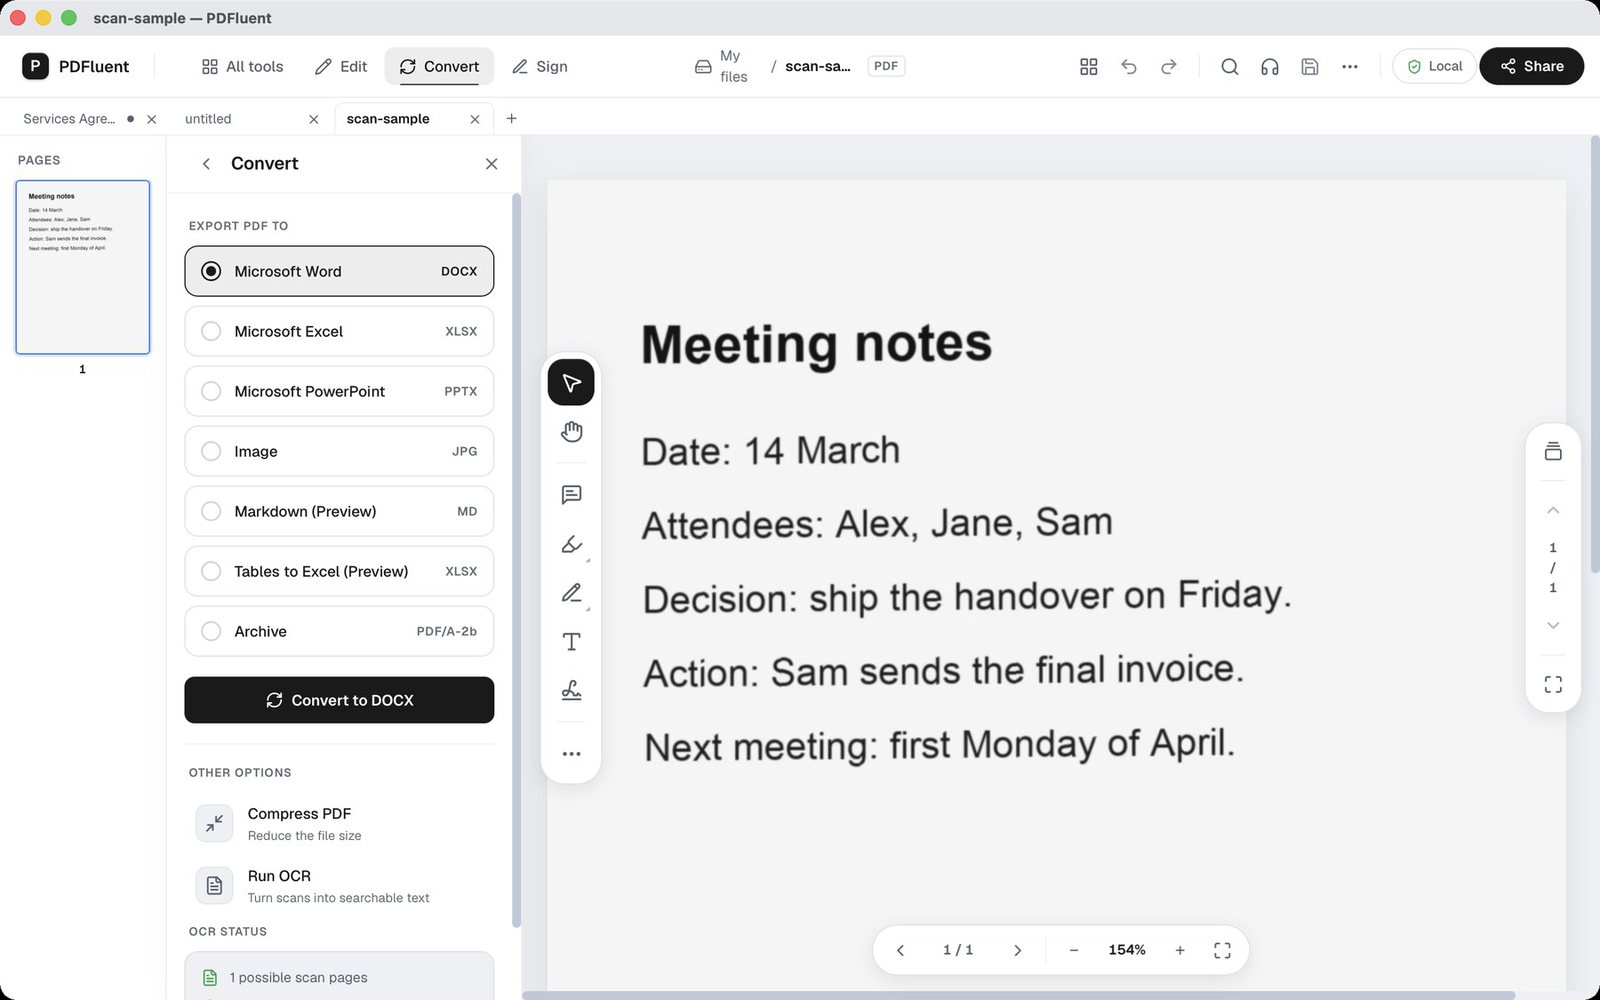Toggle the page layers panel icon

click(x=1553, y=451)
